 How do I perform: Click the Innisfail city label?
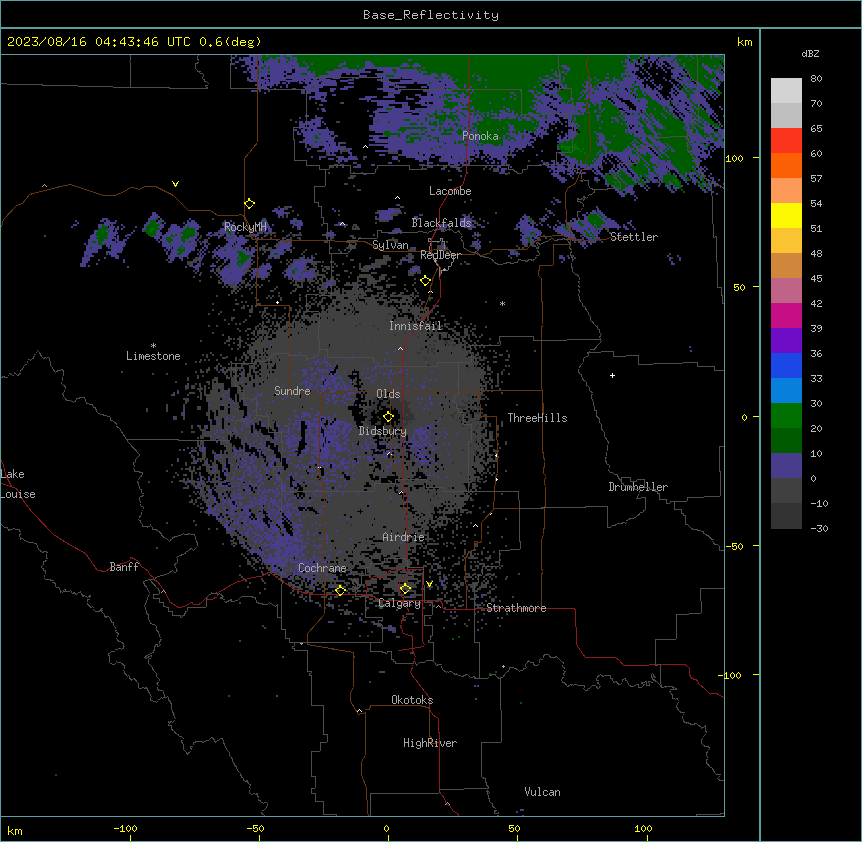click(x=416, y=326)
